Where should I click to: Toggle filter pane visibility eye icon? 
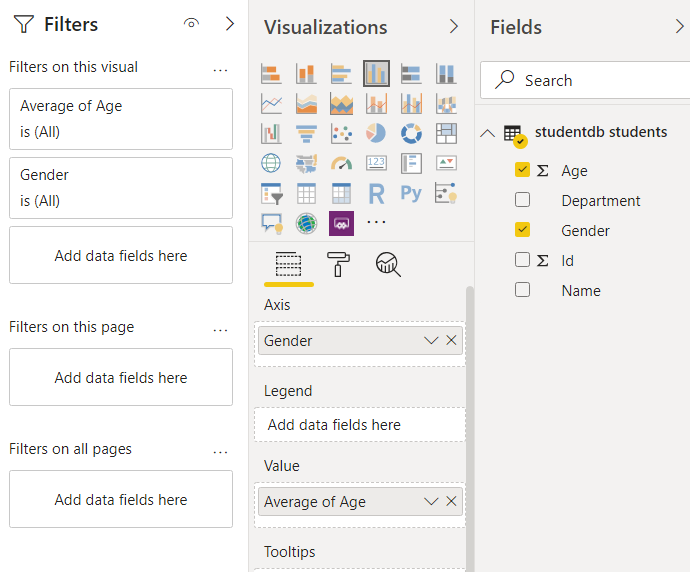pyautogui.click(x=192, y=24)
